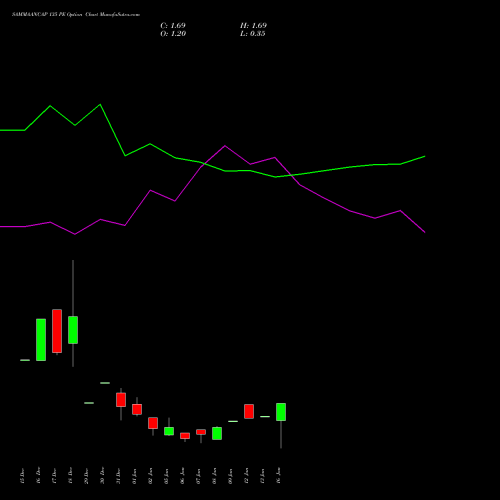This screenshot has width=500, height=500.
Task: Click the close value "C: 1.69"
Action: [173, 26]
